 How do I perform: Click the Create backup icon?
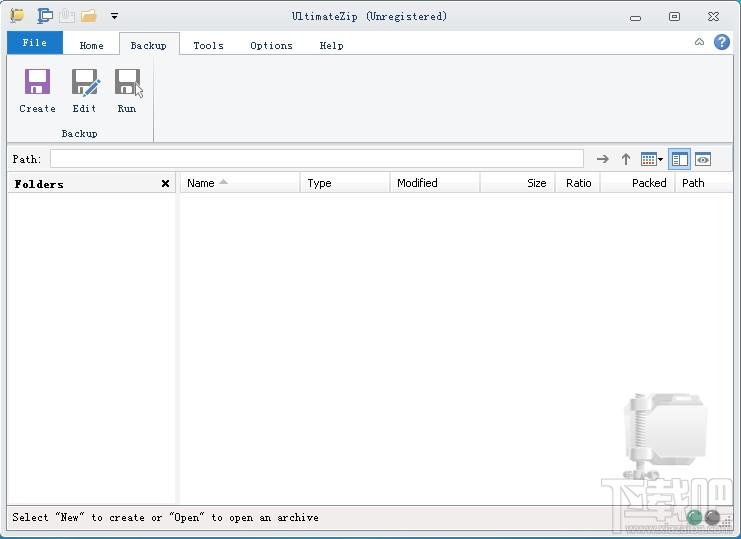[37, 90]
